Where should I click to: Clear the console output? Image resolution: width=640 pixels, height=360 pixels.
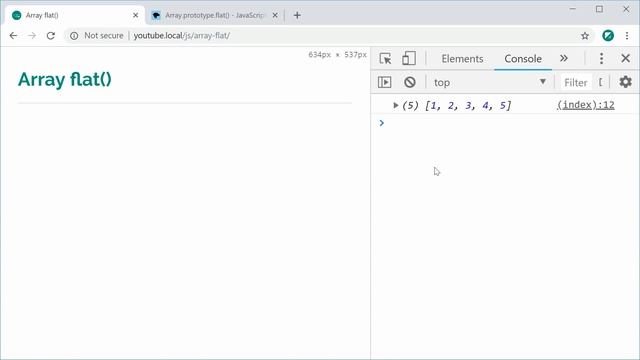point(410,82)
